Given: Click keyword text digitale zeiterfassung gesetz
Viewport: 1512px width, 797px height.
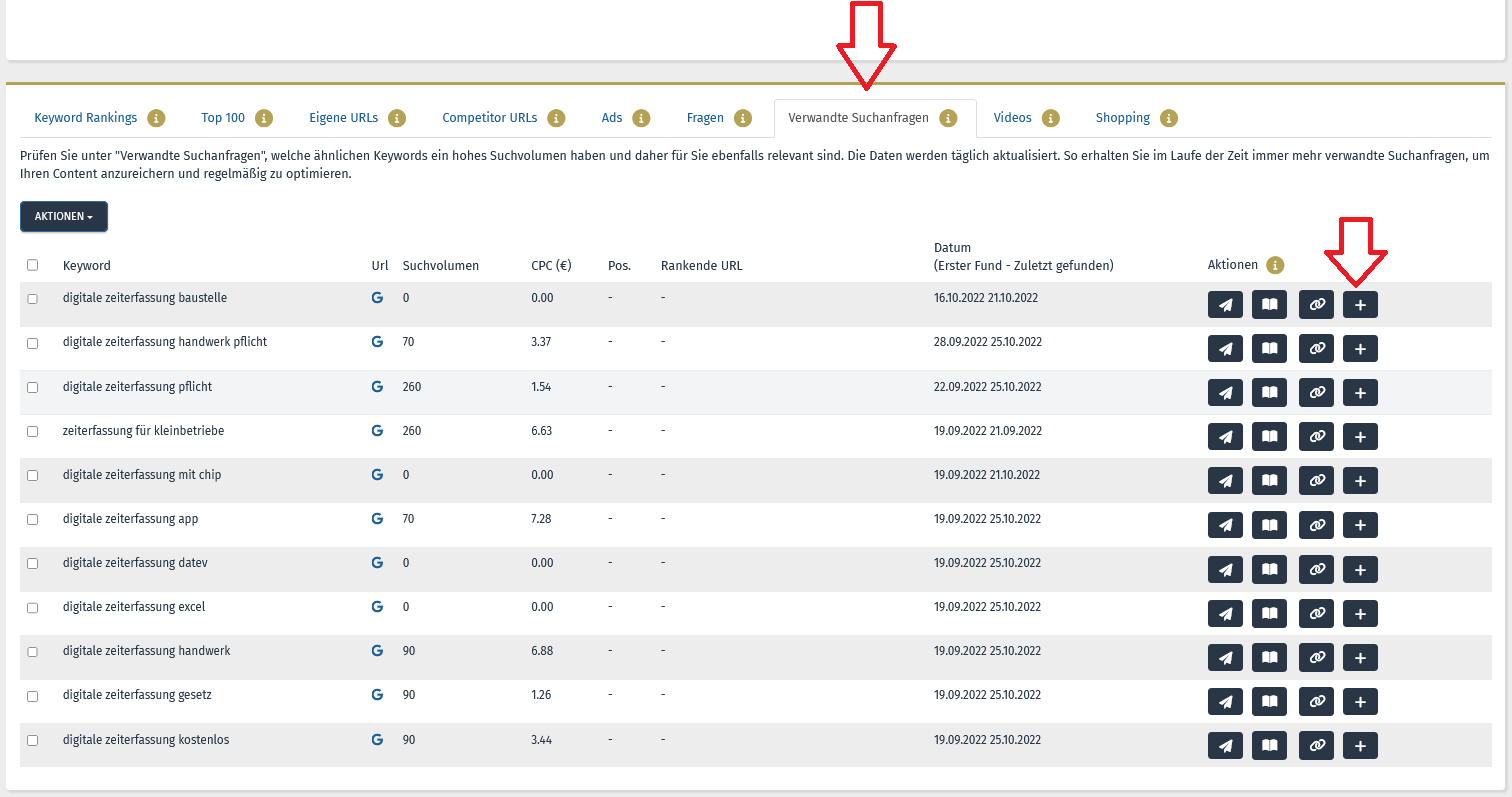Looking at the screenshot, I should (x=137, y=695).
